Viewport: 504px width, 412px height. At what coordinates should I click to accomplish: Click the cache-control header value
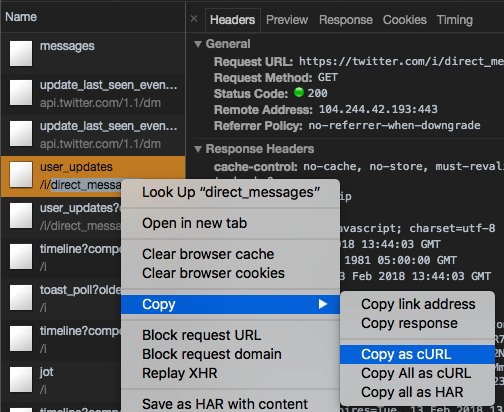pyautogui.click(x=403, y=166)
